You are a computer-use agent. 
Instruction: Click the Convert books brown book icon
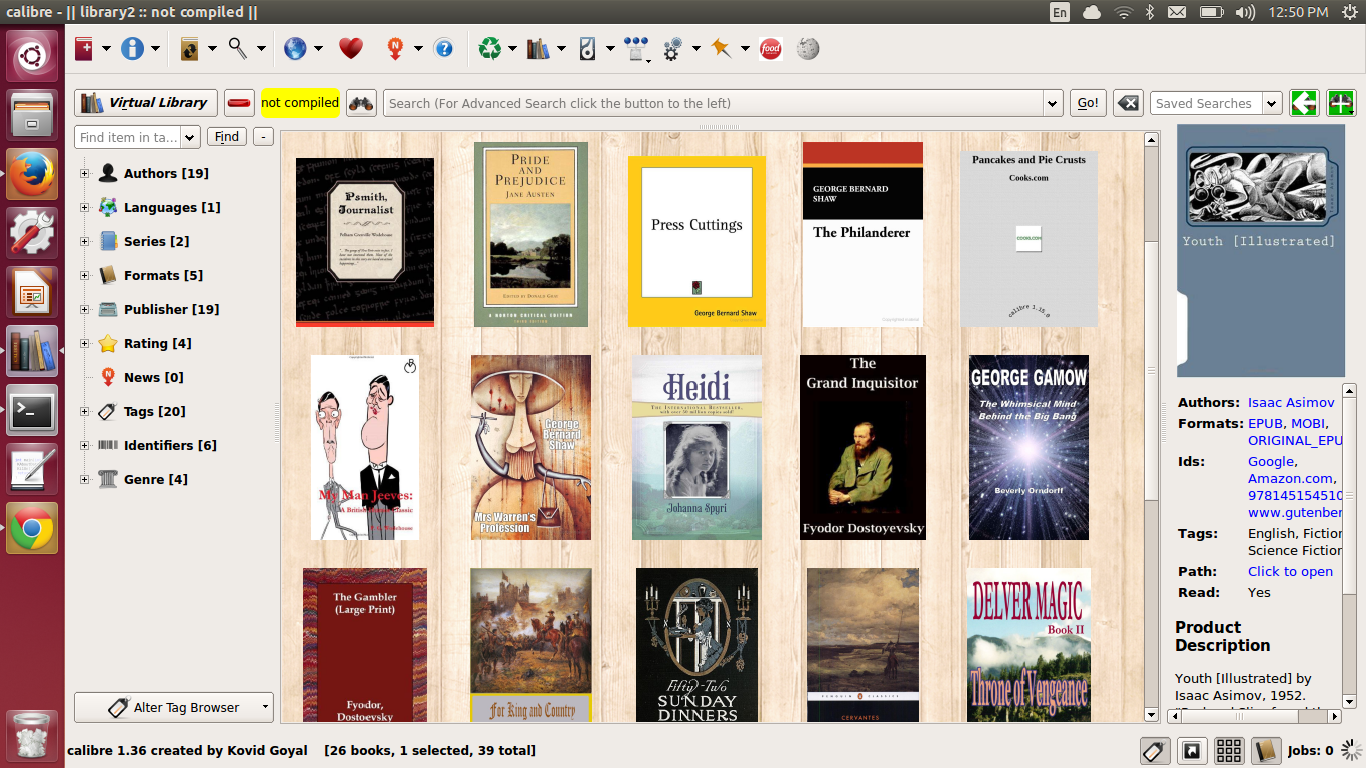189,48
